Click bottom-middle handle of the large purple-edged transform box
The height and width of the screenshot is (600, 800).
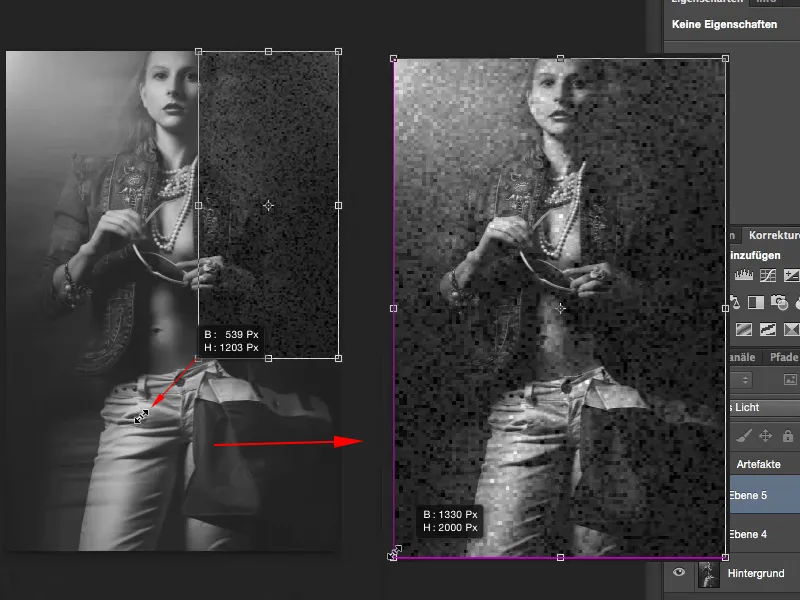point(560,558)
